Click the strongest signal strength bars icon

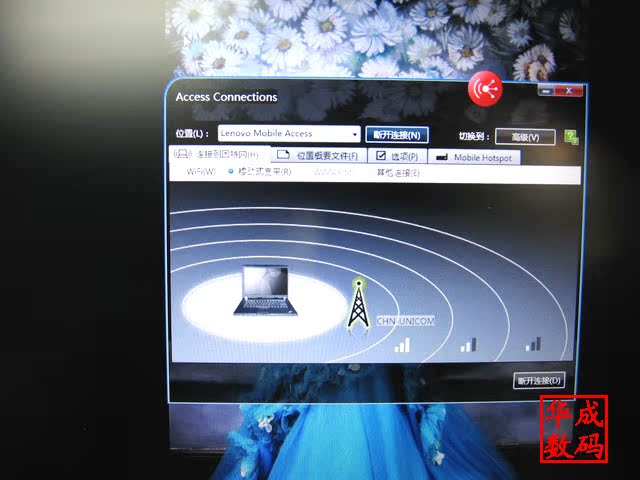(402, 345)
